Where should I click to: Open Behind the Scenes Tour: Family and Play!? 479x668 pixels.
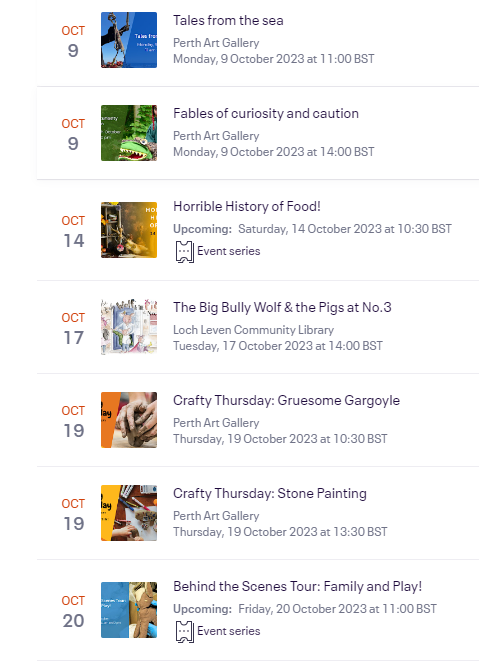[297, 587]
